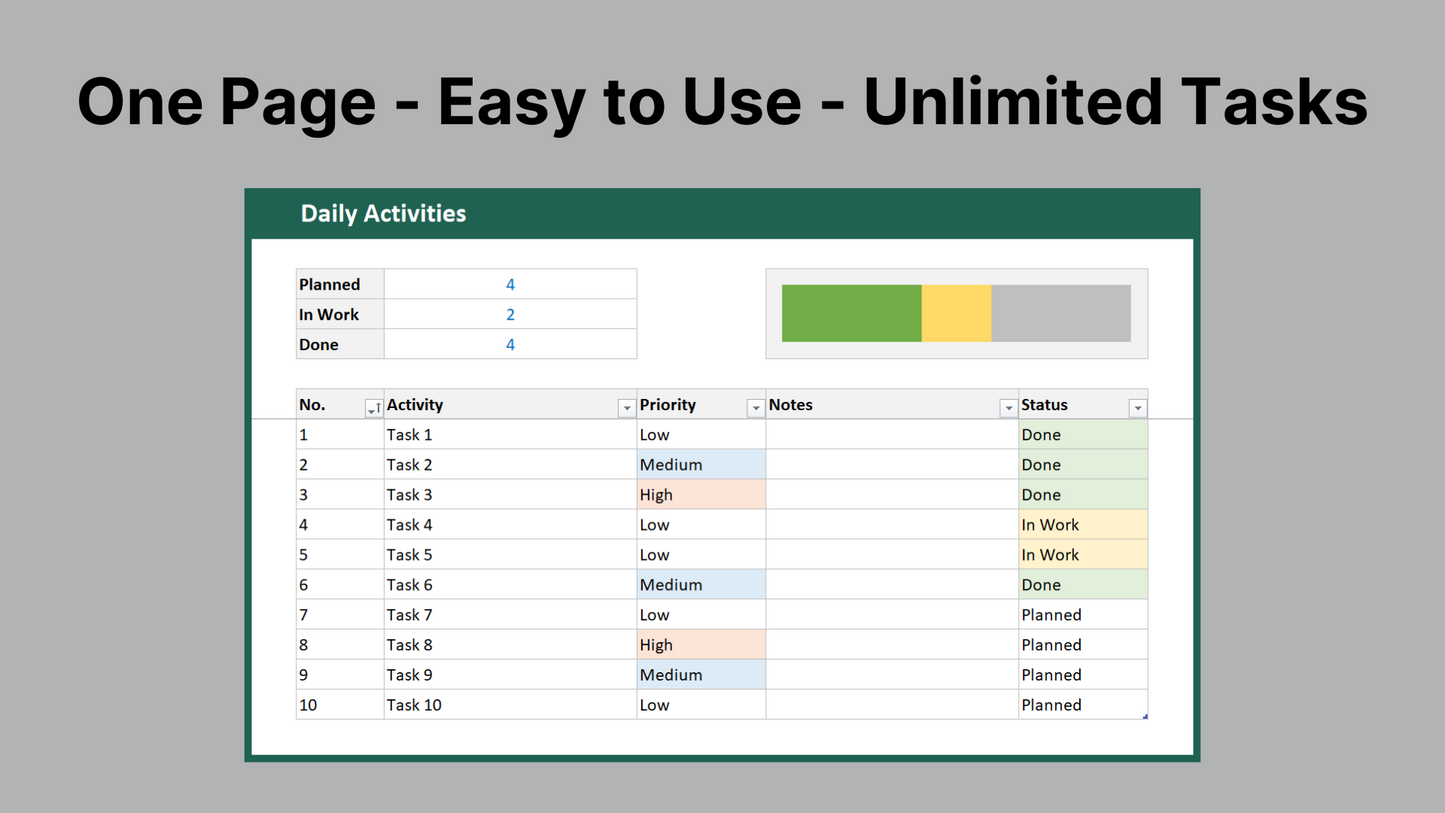
Task: Select the Done status cell for Task 6
Action: pos(1083,585)
